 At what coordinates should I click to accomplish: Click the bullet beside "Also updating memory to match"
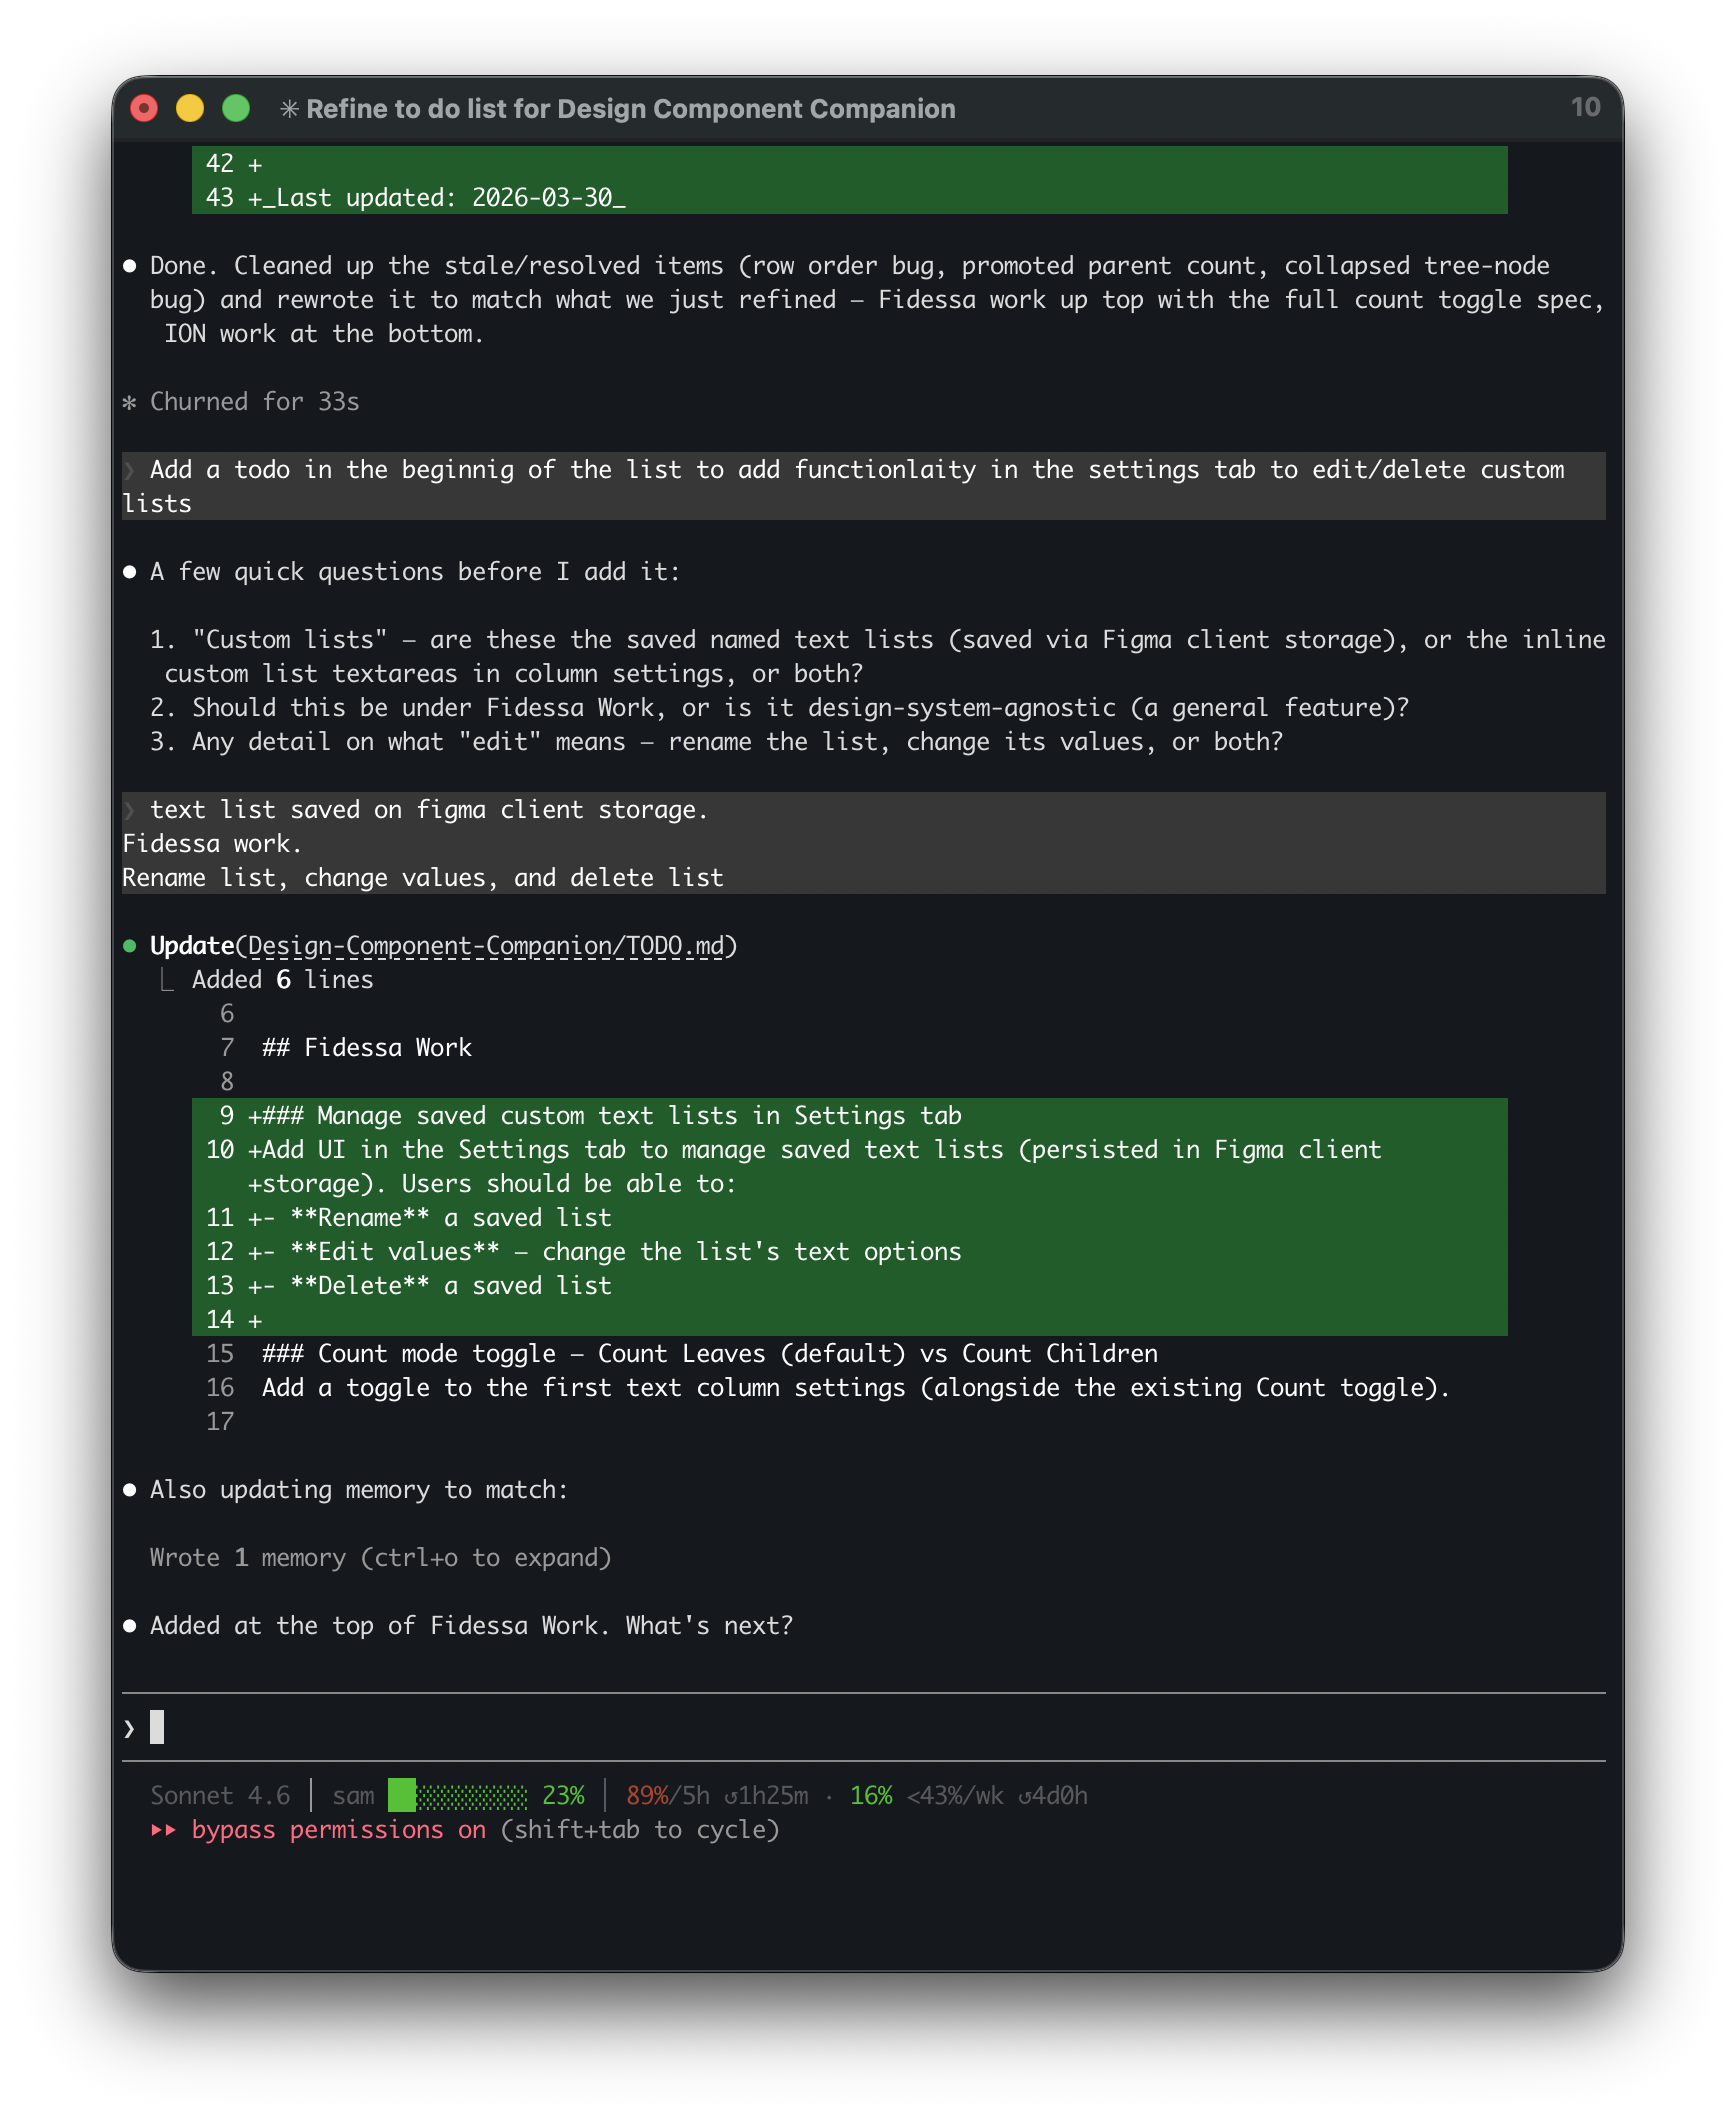(131, 1489)
